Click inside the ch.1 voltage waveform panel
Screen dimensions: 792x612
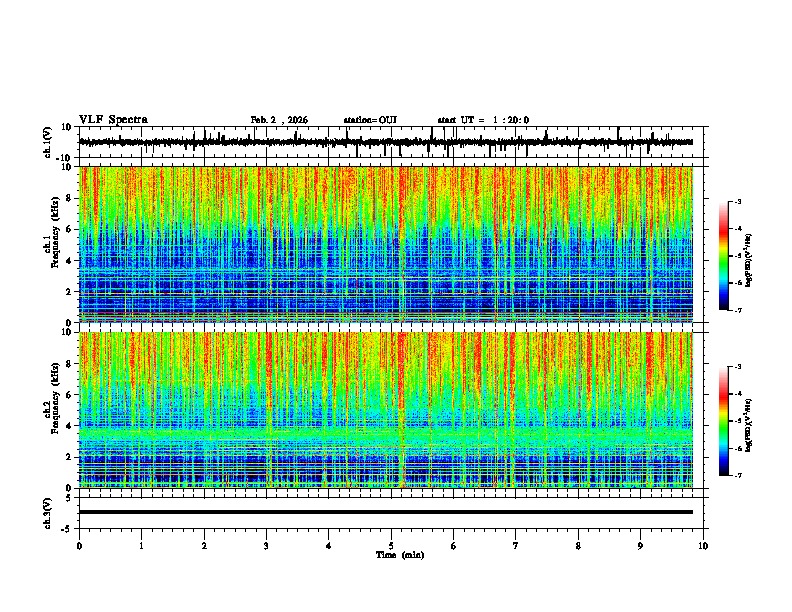click(x=393, y=142)
